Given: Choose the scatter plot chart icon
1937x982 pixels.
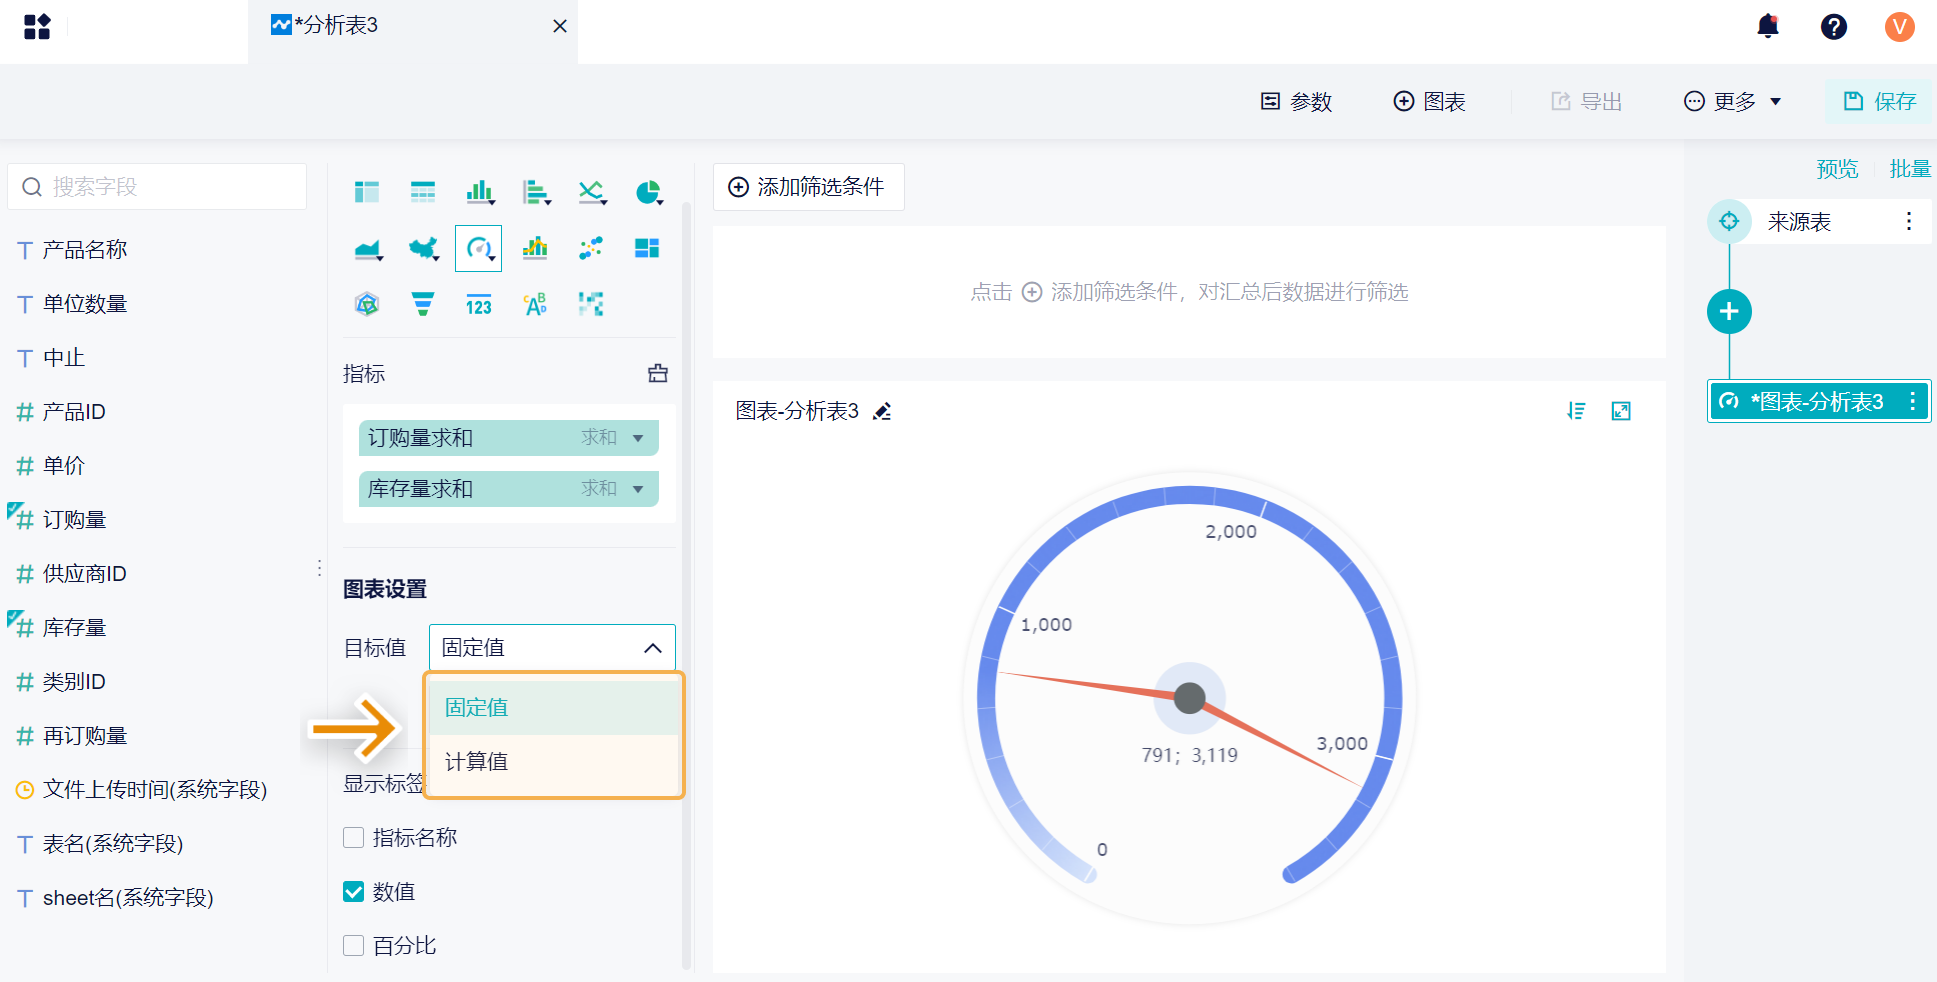Looking at the screenshot, I should 591,248.
